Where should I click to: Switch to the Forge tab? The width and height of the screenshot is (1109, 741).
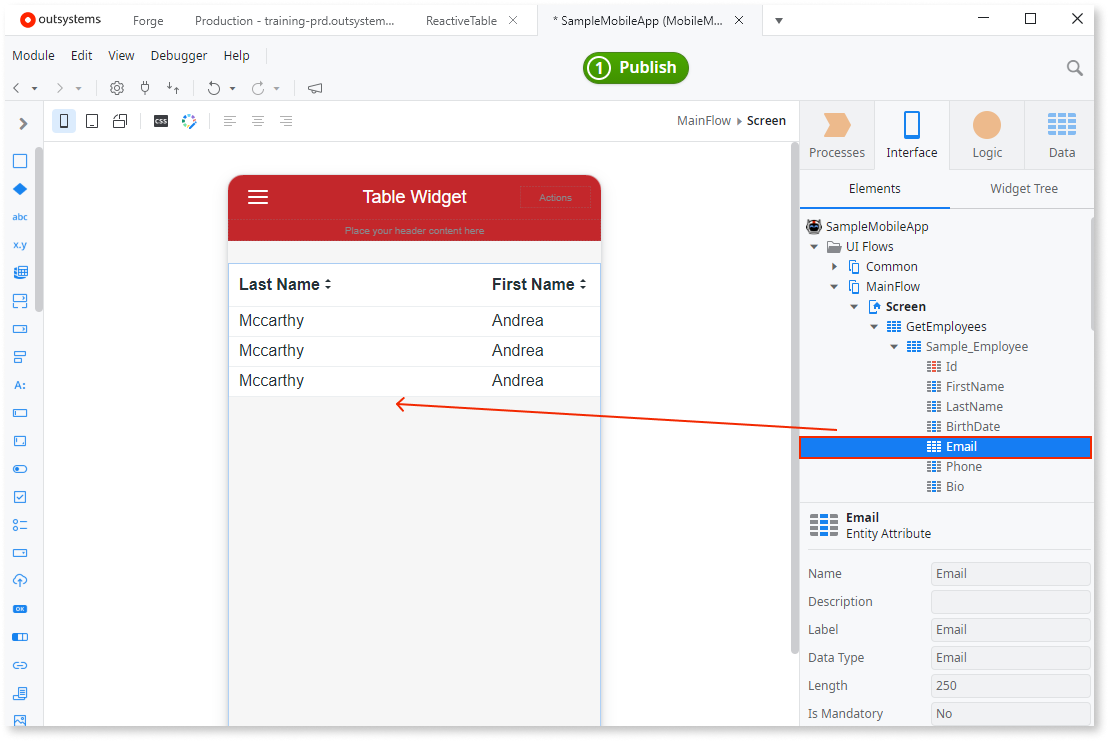(x=148, y=21)
